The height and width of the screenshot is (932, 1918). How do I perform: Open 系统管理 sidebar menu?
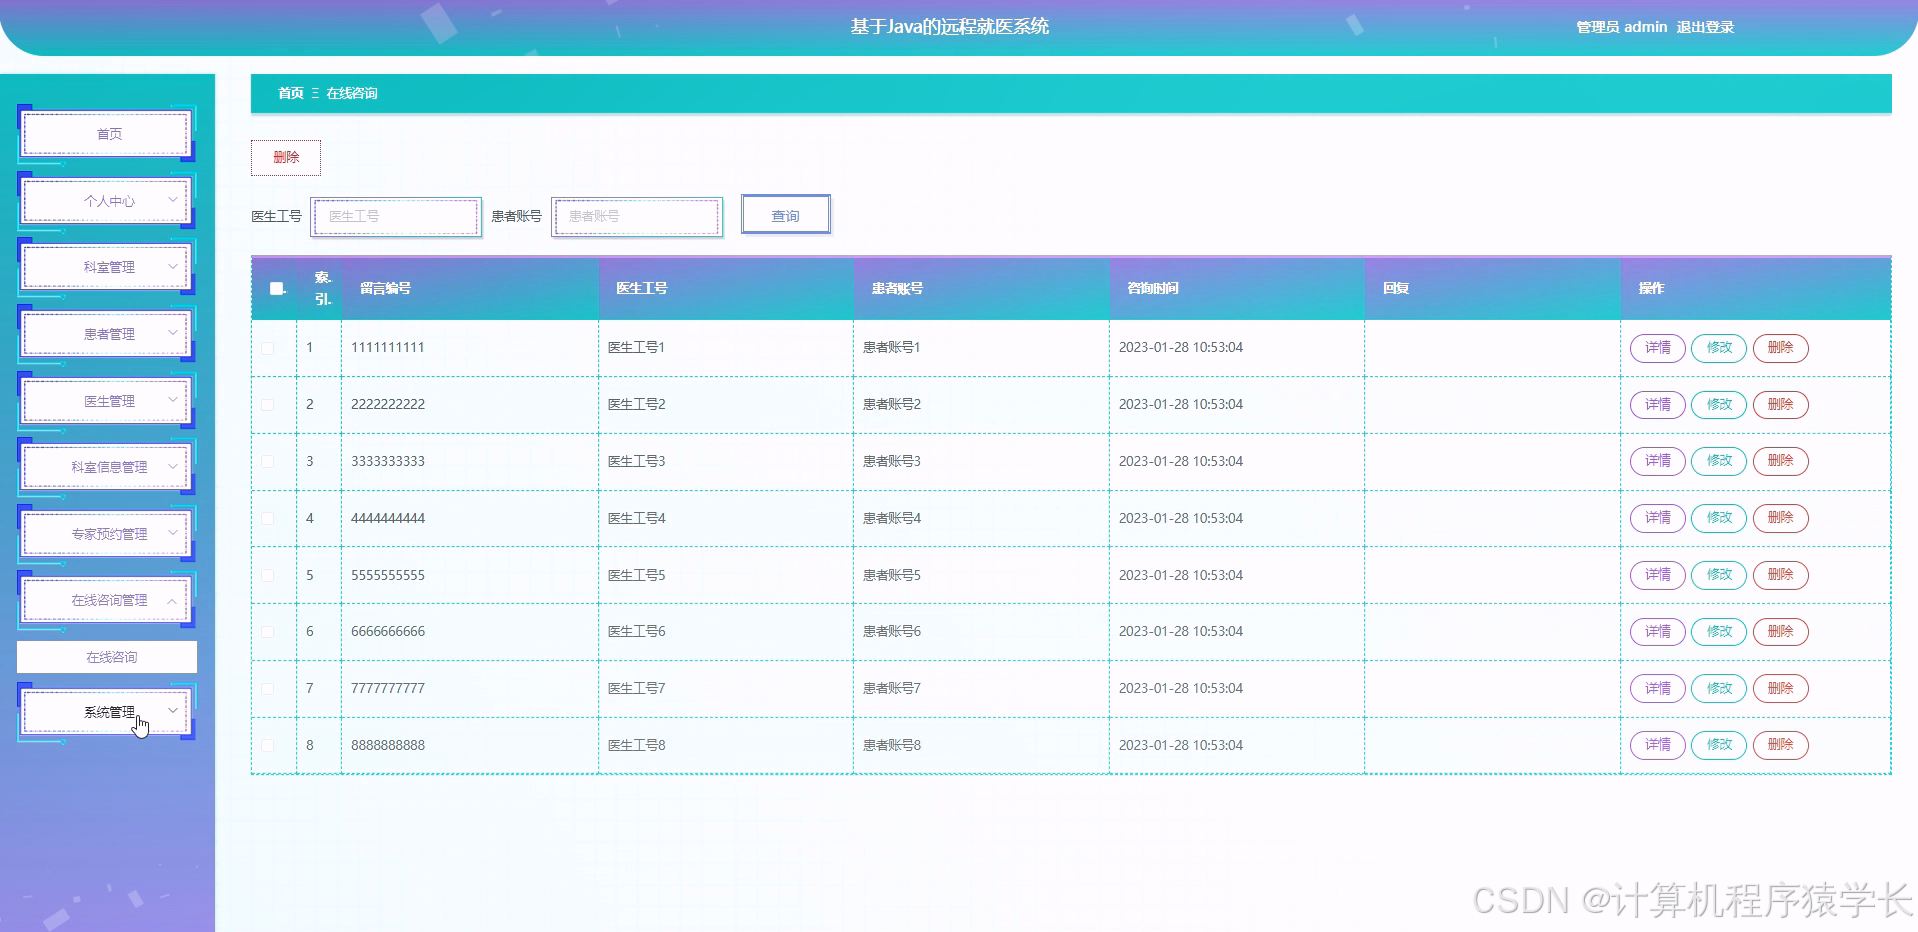click(107, 712)
